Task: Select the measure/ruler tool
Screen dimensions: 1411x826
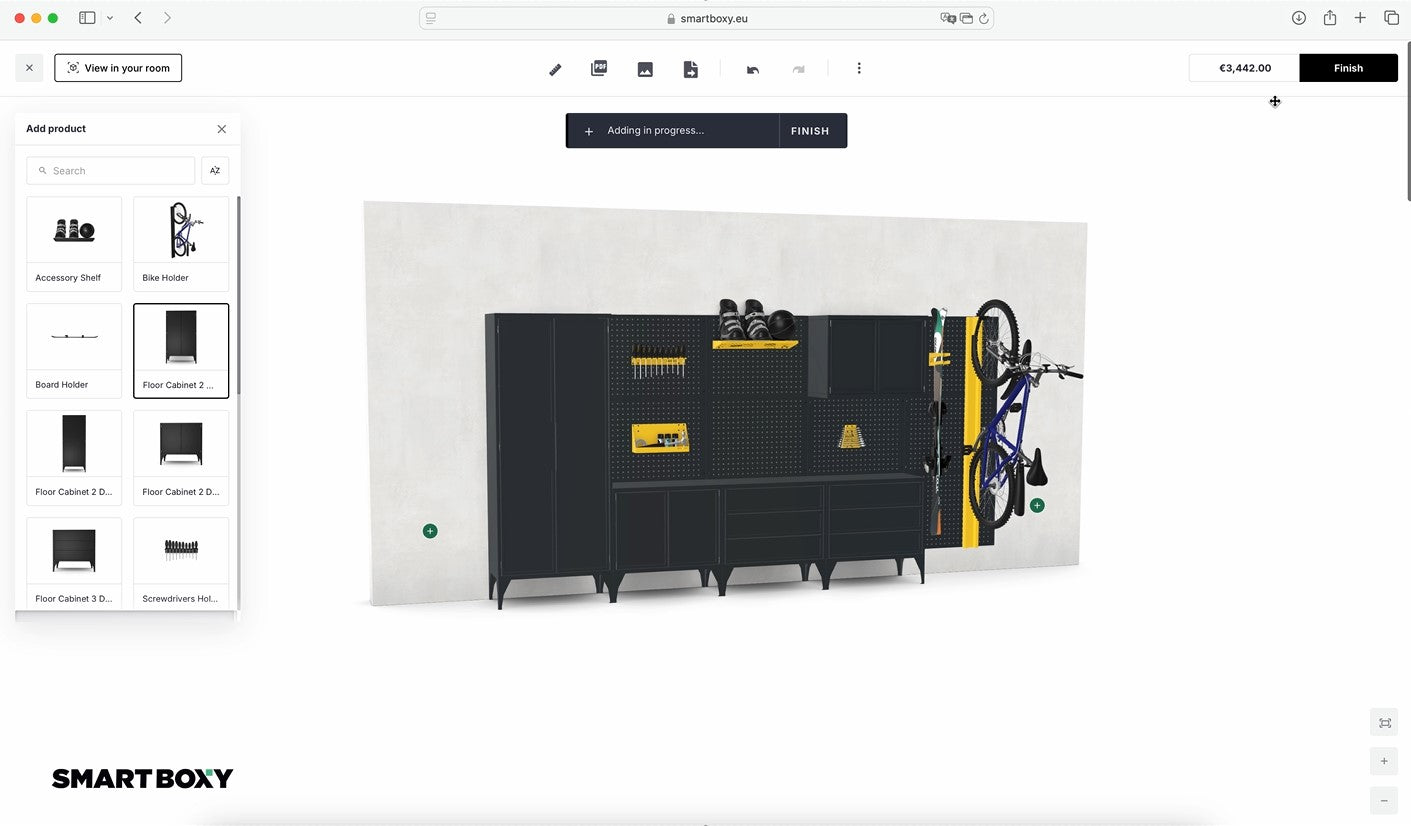Action: [x=555, y=68]
